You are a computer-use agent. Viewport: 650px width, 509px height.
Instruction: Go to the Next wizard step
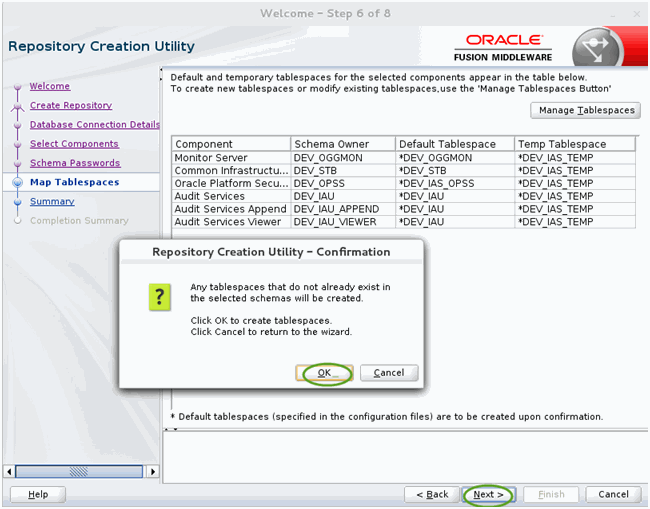point(488,494)
